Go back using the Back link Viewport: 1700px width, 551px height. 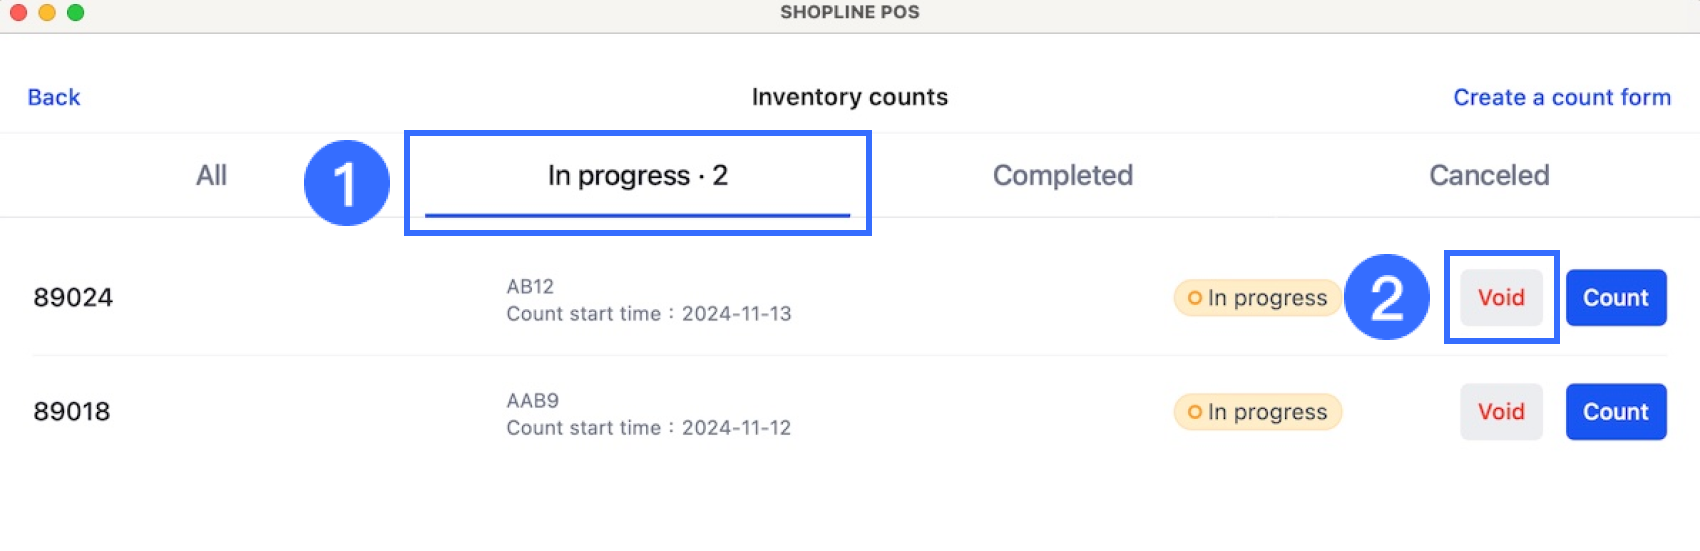pos(54,97)
